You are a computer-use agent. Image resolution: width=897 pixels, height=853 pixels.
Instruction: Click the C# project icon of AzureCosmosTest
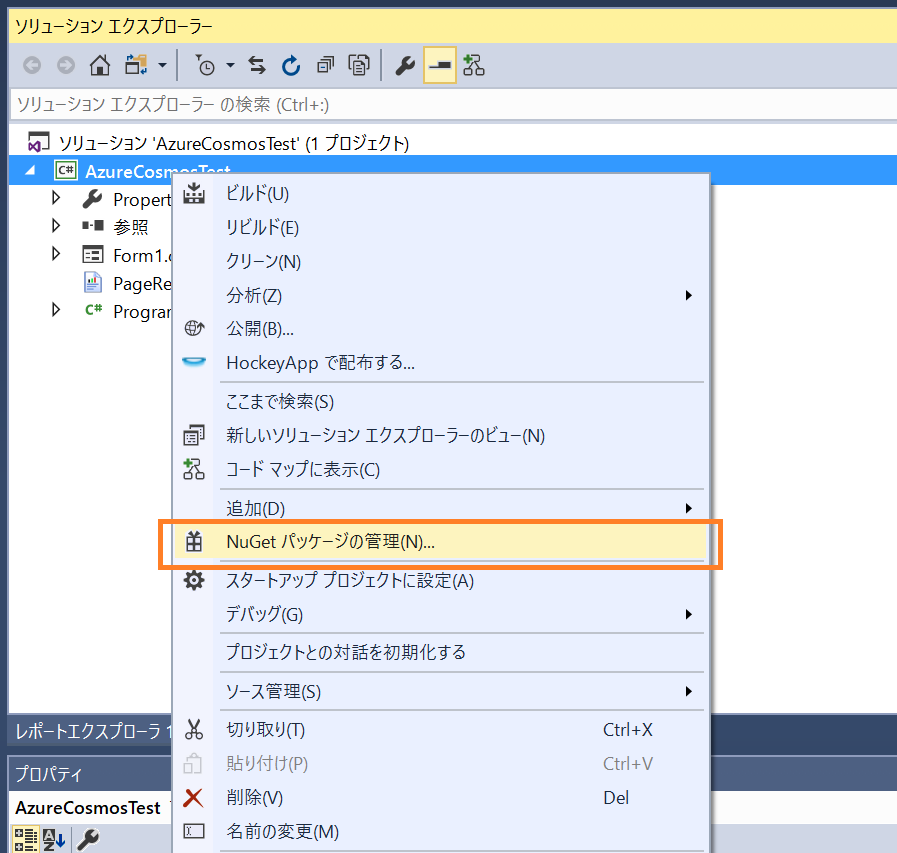point(66,170)
